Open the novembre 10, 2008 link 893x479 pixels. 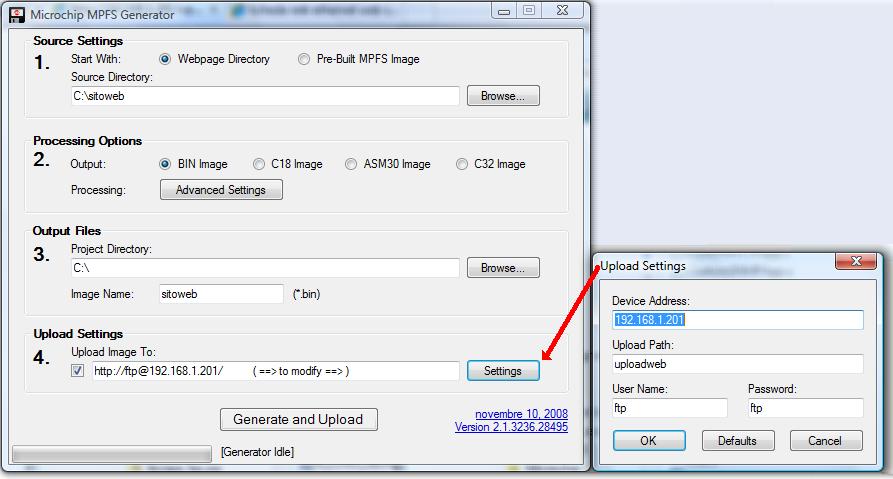521,414
